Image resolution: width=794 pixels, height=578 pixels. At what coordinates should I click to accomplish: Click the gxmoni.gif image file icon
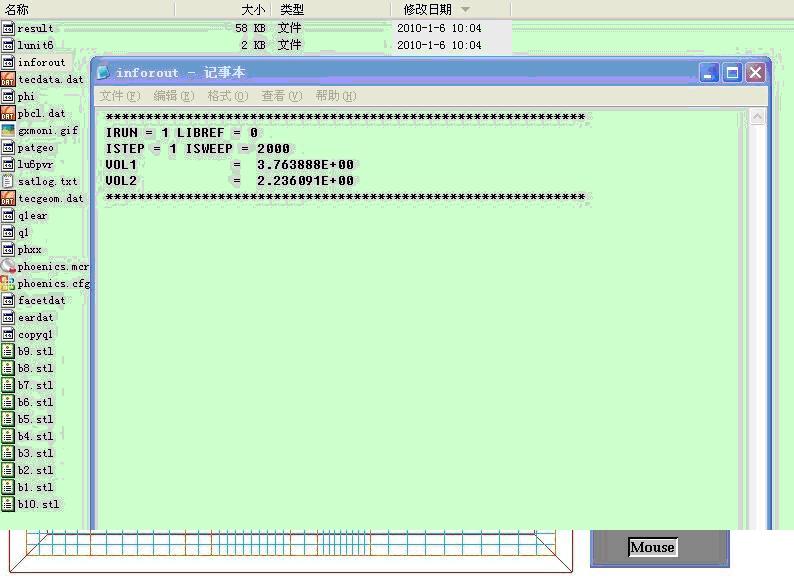point(8,130)
